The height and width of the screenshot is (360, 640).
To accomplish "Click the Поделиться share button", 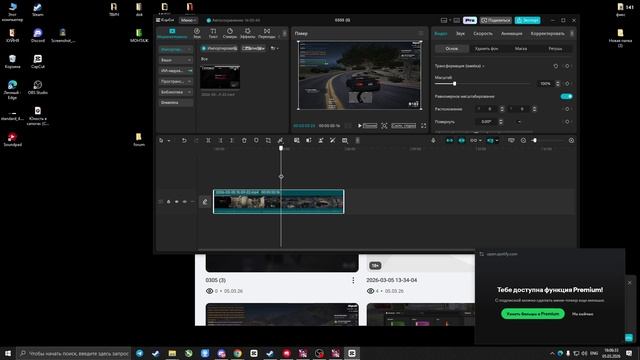I will pos(496,20).
